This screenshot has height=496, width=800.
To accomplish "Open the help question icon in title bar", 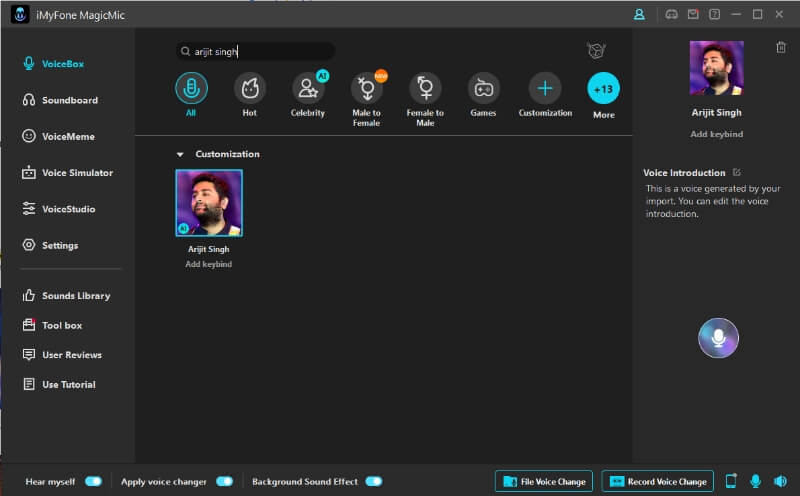I will tap(714, 14).
